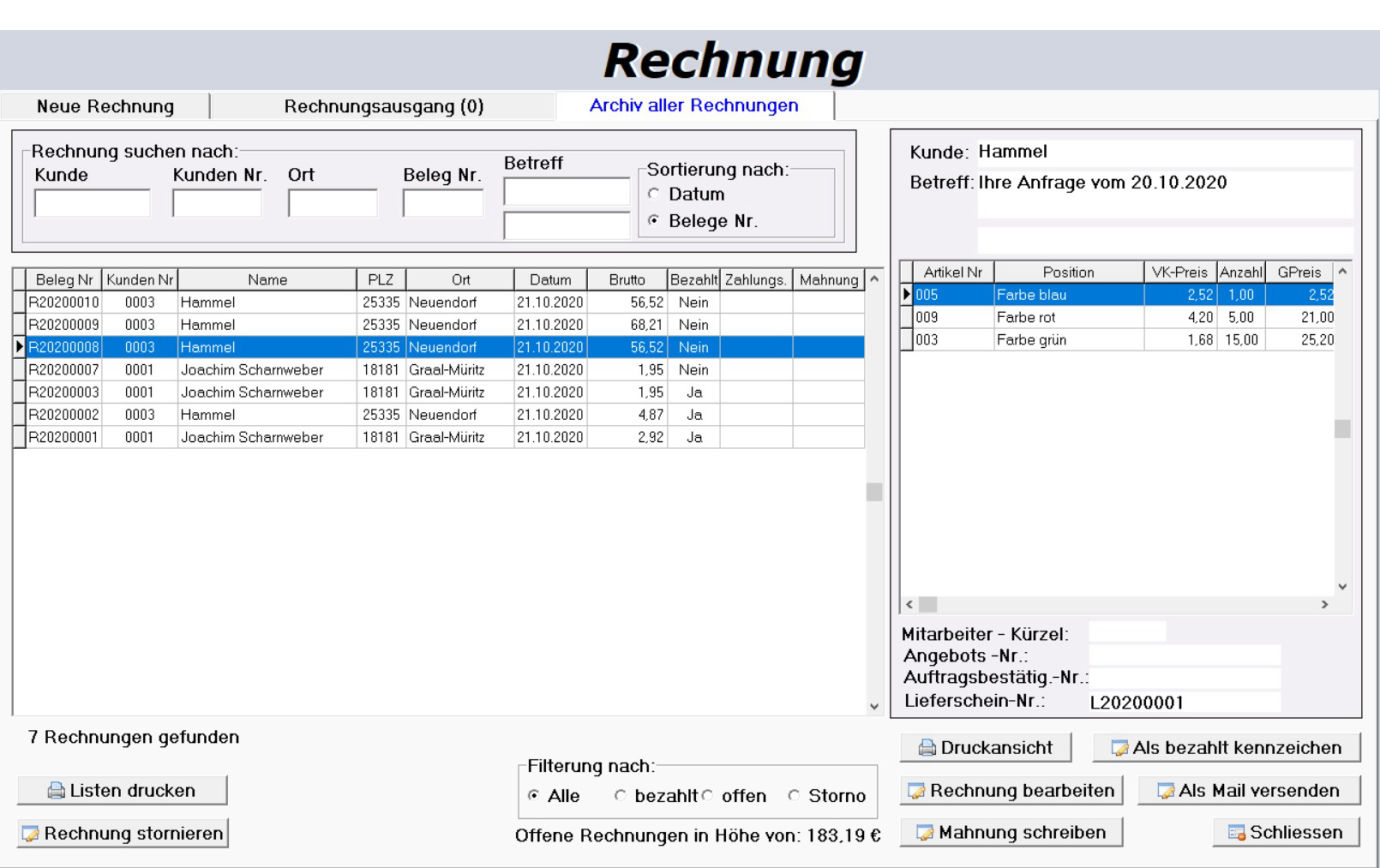Click the Mahnung schreiben icon
Viewport: 1380px width, 868px height.
(925, 833)
